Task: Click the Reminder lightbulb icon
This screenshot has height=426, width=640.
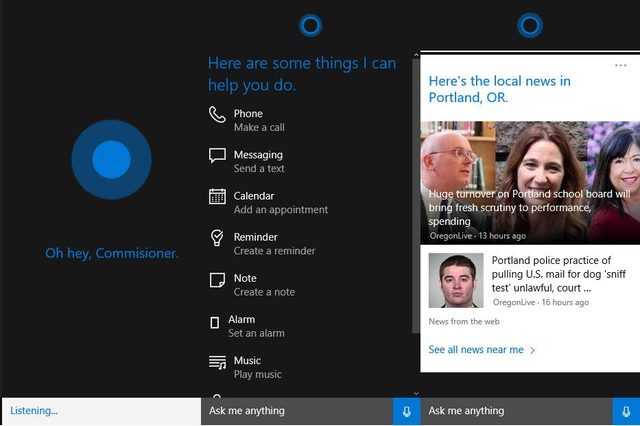Action: [217, 237]
